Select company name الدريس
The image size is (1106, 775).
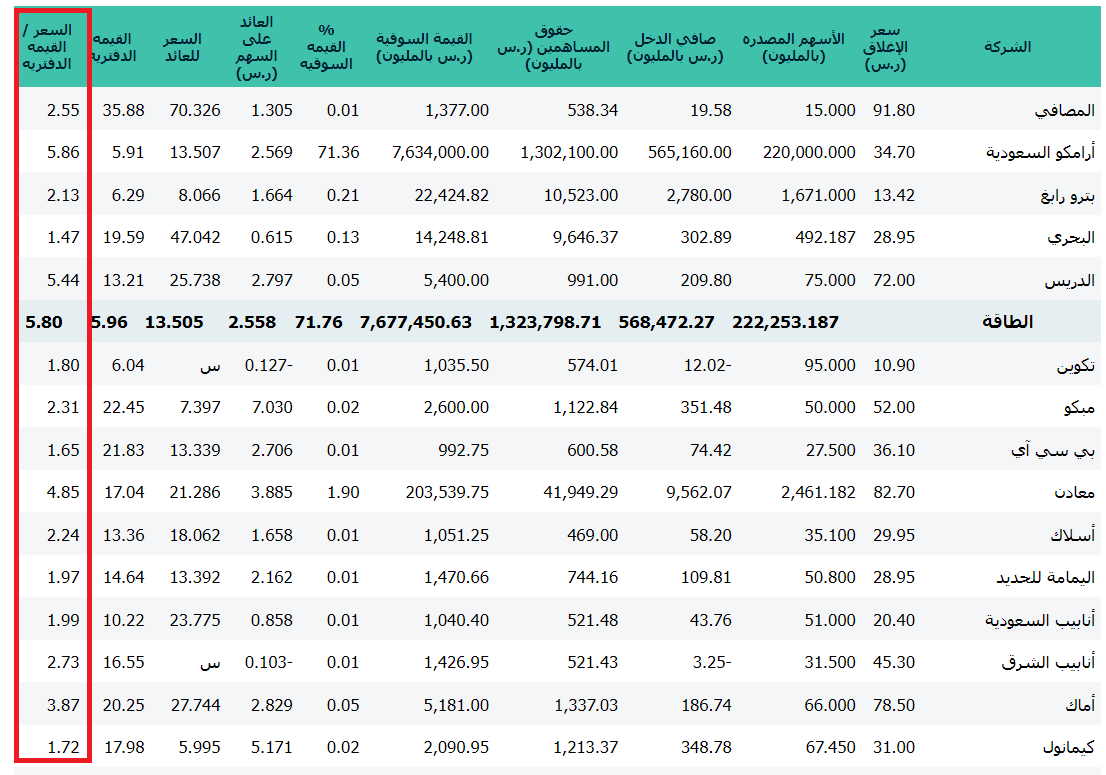tap(1069, 281)
